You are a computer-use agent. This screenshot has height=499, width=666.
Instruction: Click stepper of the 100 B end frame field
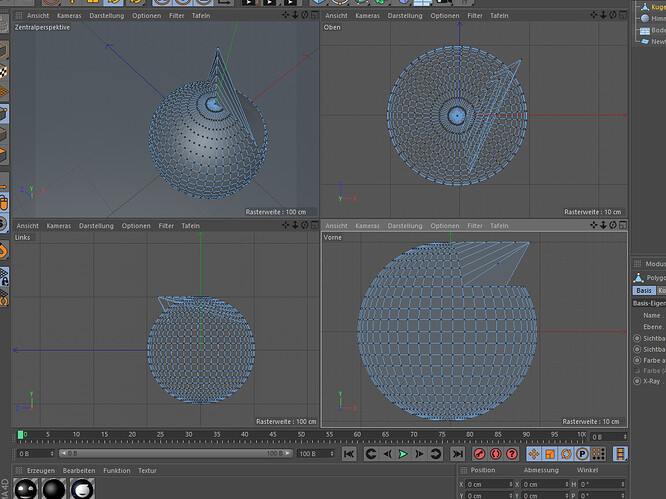pyautogui.click(x=332, y=454)
